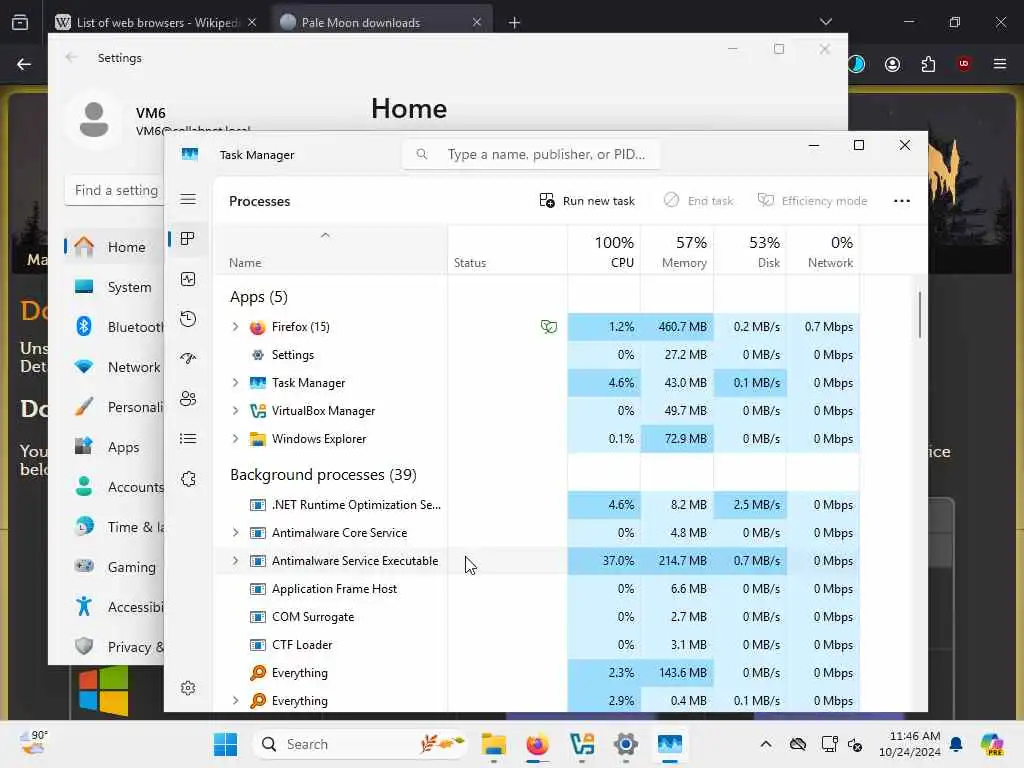The height and width of the screenshot is (768, 1024).
Task: Select the Settings app process row
Action: click(x=537, y=355)
